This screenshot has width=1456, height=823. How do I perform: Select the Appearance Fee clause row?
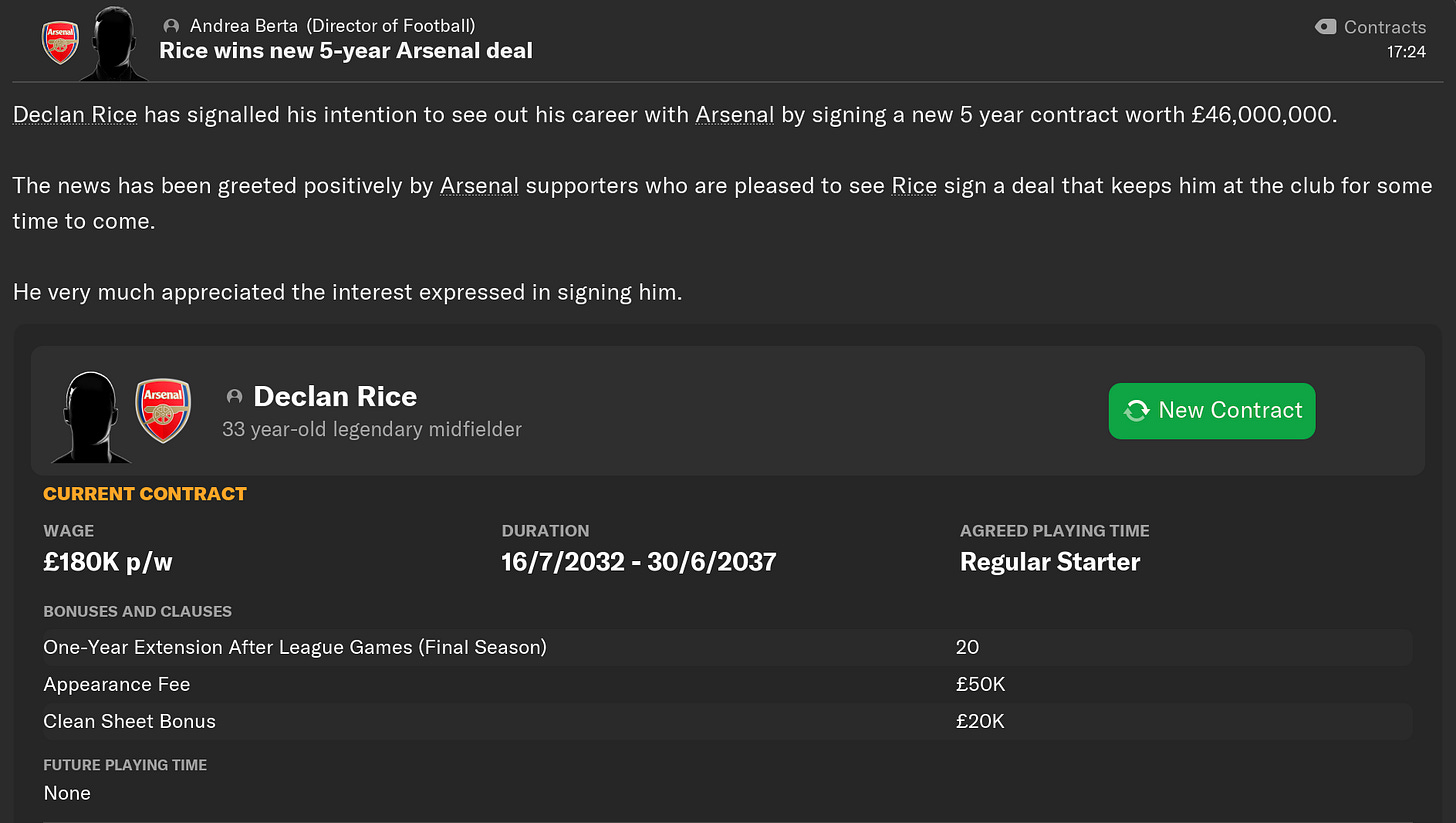point(727,684)
